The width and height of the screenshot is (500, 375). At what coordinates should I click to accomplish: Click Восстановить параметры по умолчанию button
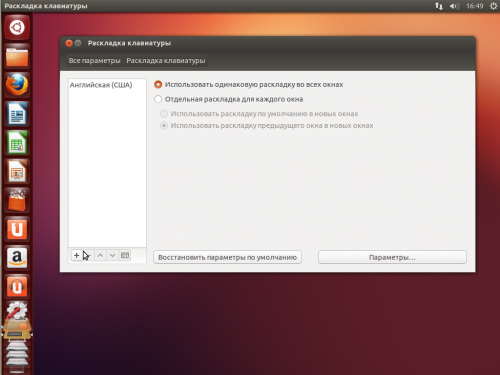tap(227, 257)
